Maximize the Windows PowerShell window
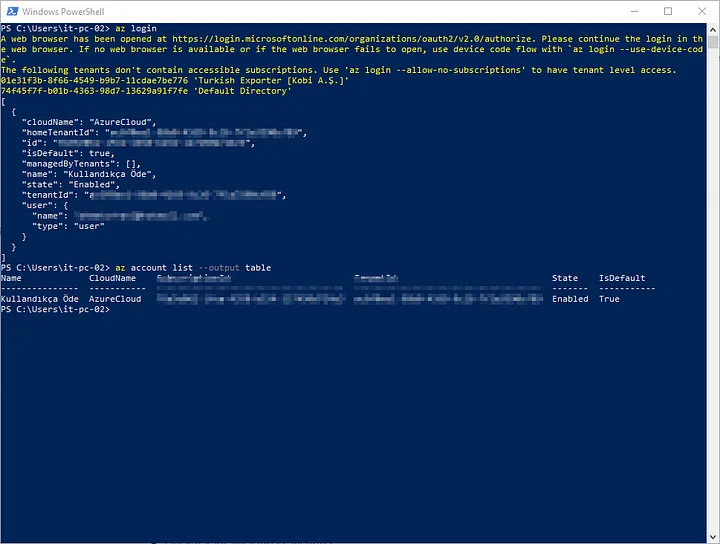Image resolution: width=720 pixels, height=544 pixels. click(x=667, y=11)
